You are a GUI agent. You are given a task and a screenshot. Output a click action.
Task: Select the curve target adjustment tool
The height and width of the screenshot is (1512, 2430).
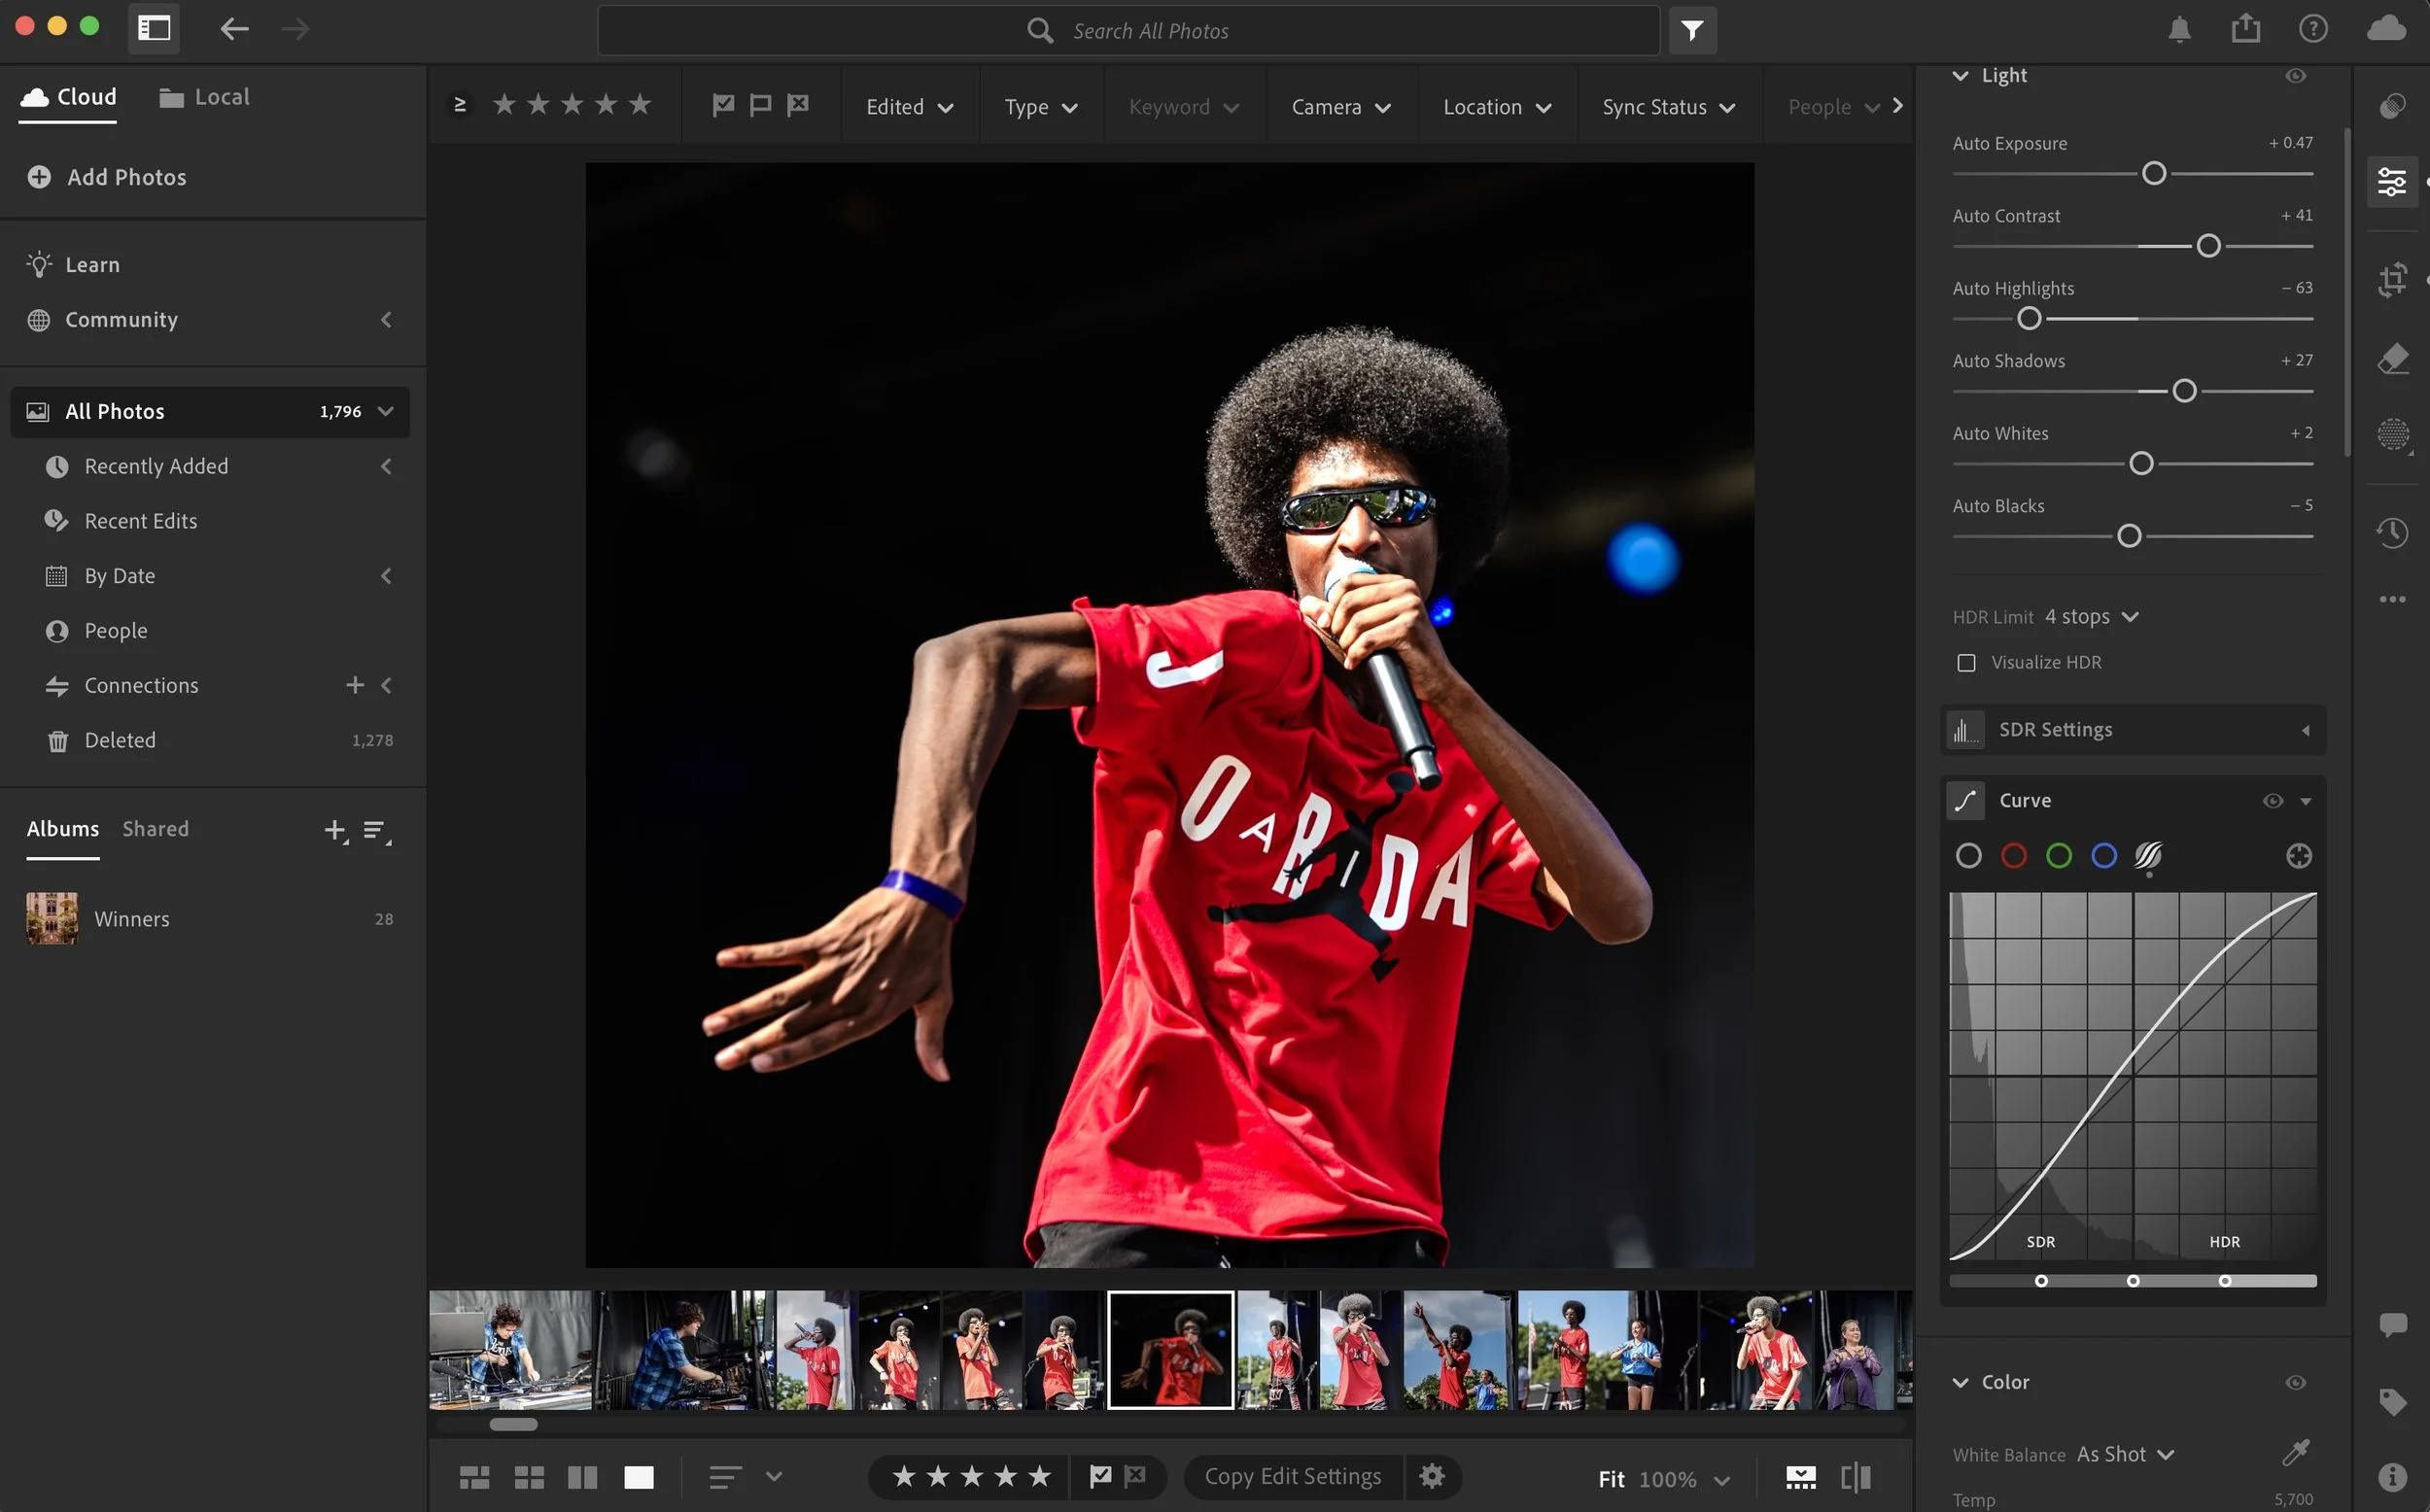point(2298,856)
